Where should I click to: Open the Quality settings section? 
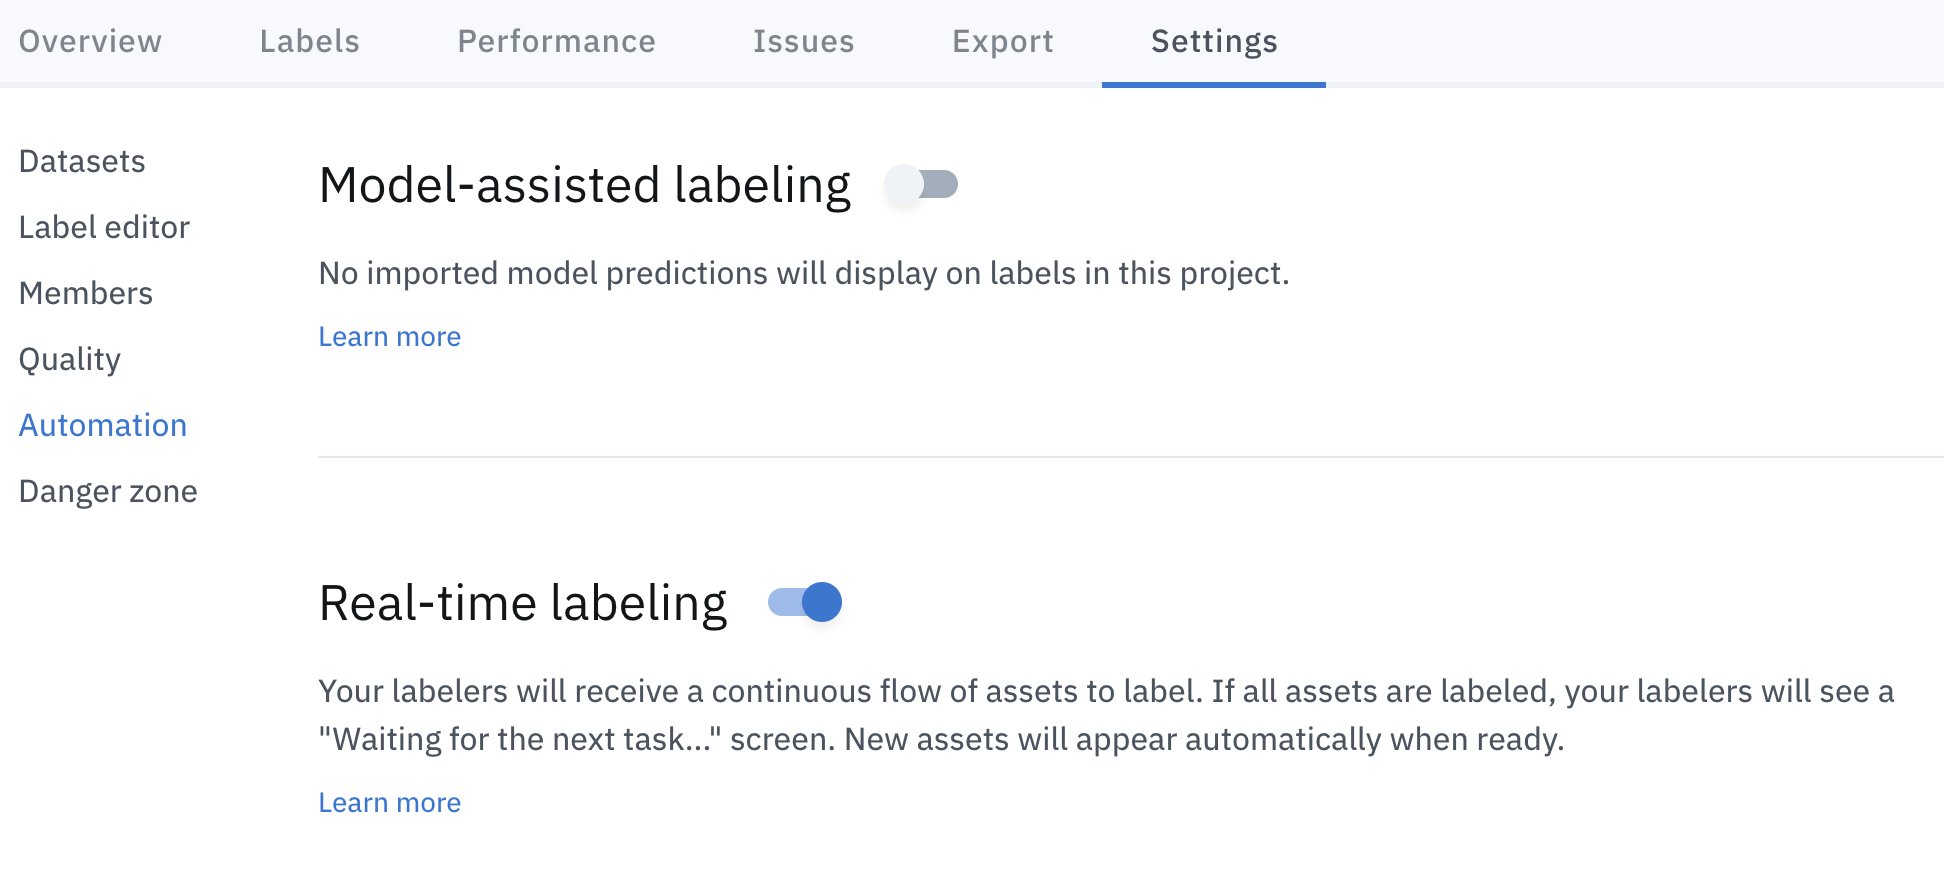70,359
